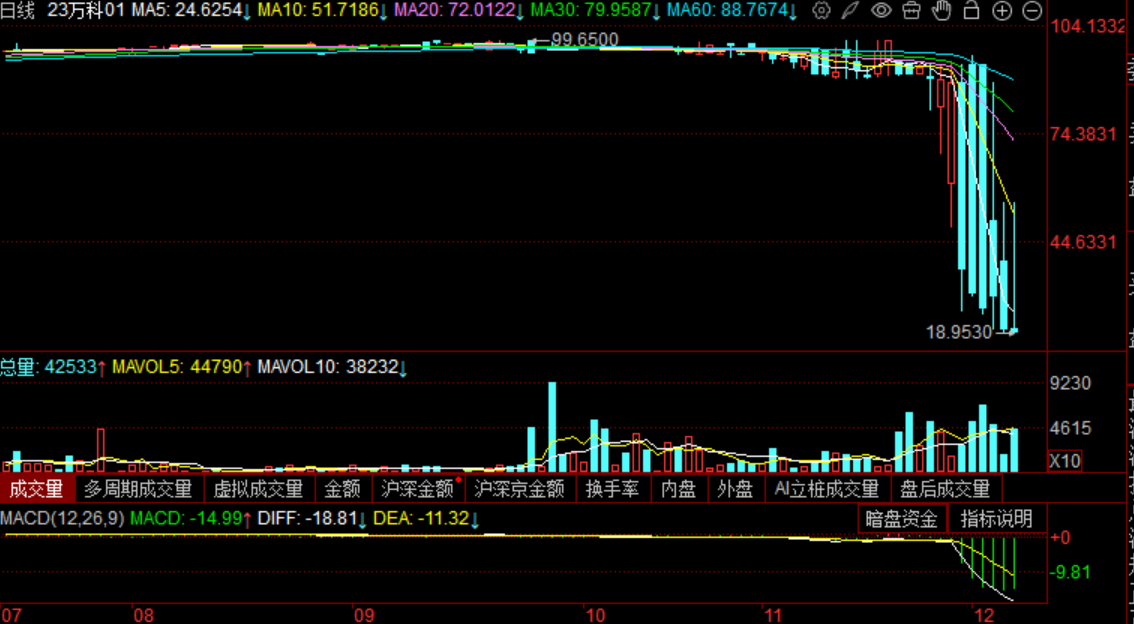This screenshot has height=624, width=1134.
Task: Click the MACD(12,26,9) indicator label
Action: pos(62,518)
